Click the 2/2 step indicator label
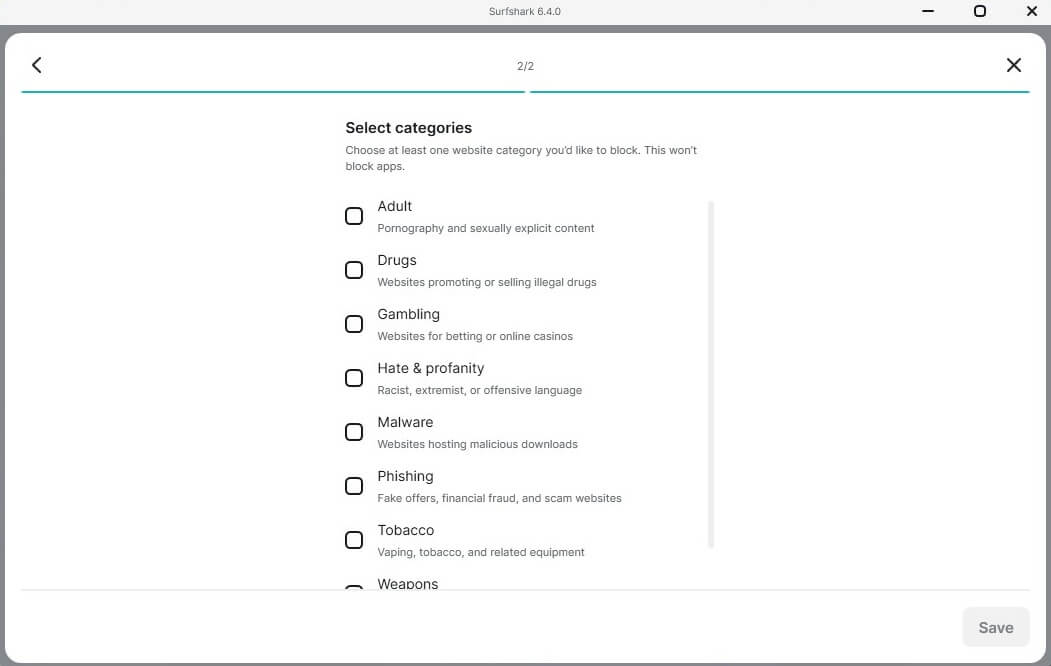 coord(525,66)
